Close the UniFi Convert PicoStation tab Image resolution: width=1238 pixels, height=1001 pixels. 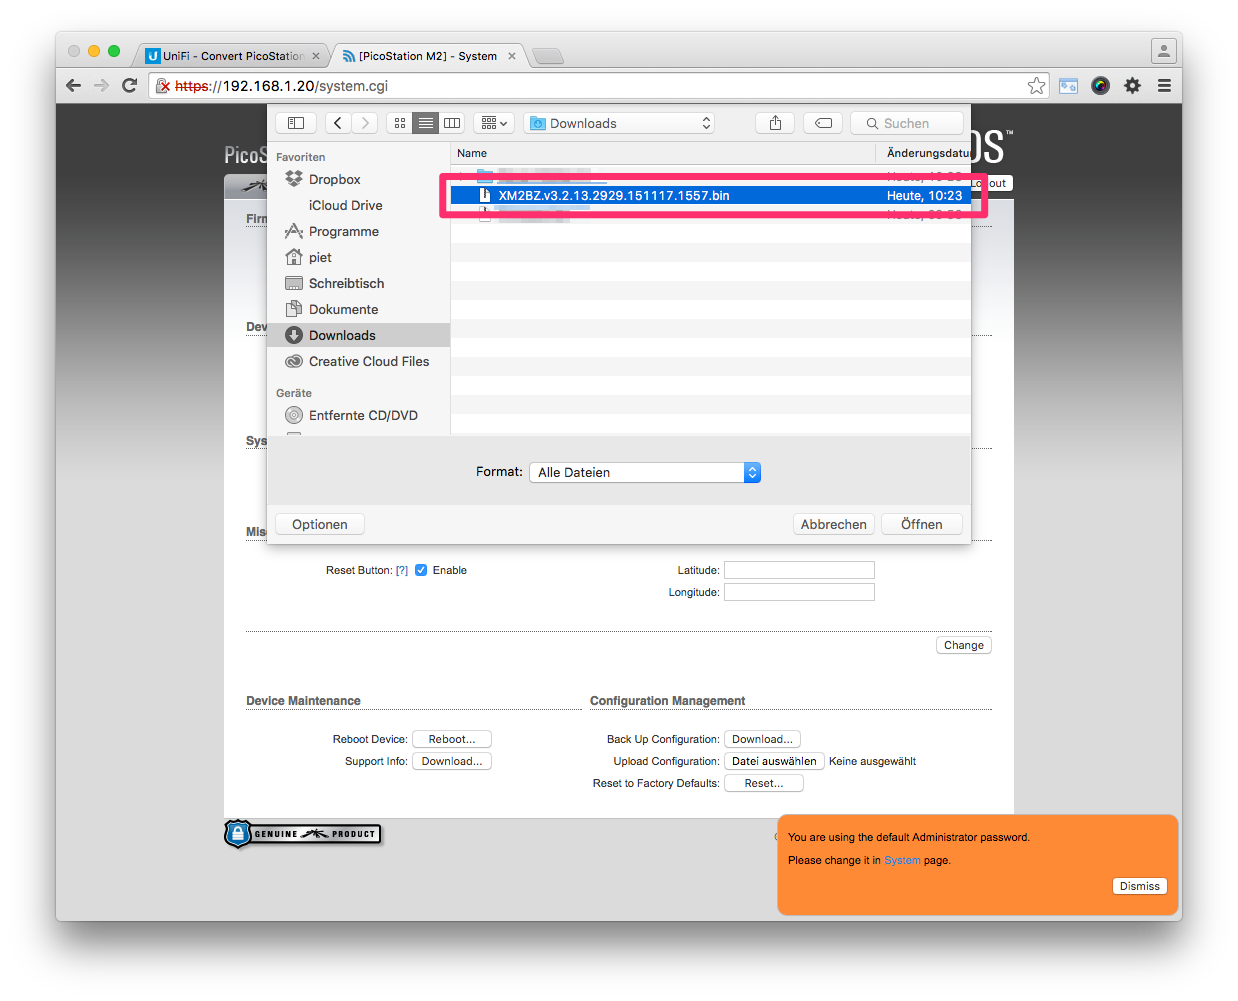click(x=316, y=56)
